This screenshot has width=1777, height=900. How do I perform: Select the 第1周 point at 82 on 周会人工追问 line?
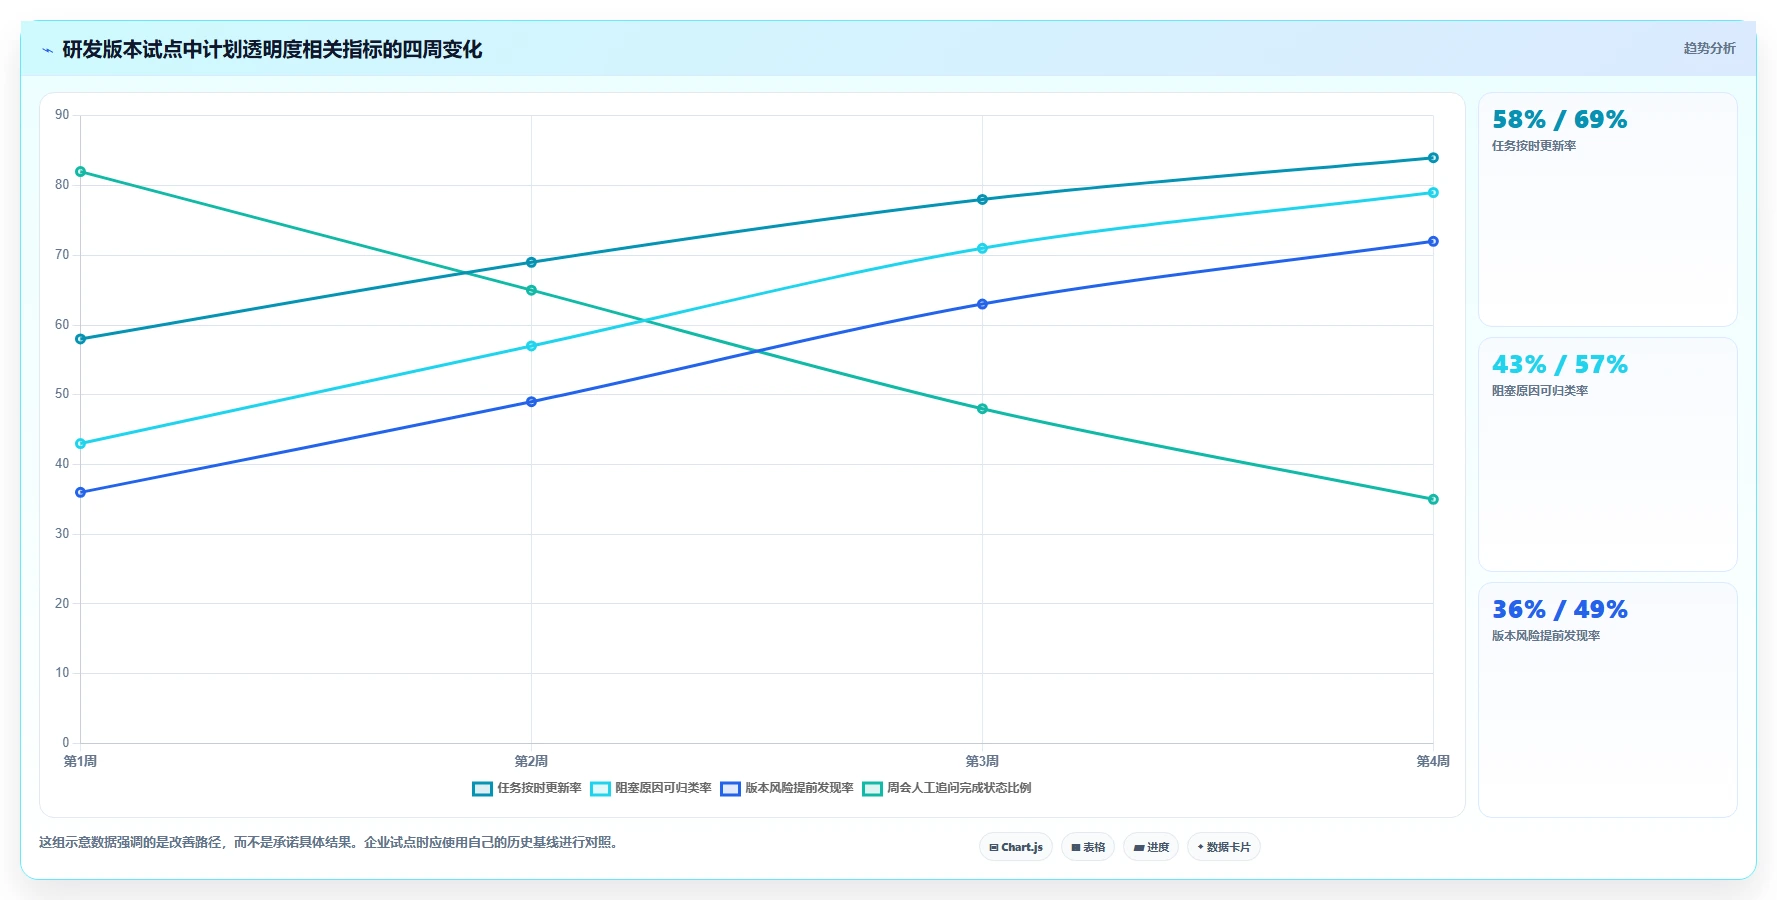(x=81, y=172)
